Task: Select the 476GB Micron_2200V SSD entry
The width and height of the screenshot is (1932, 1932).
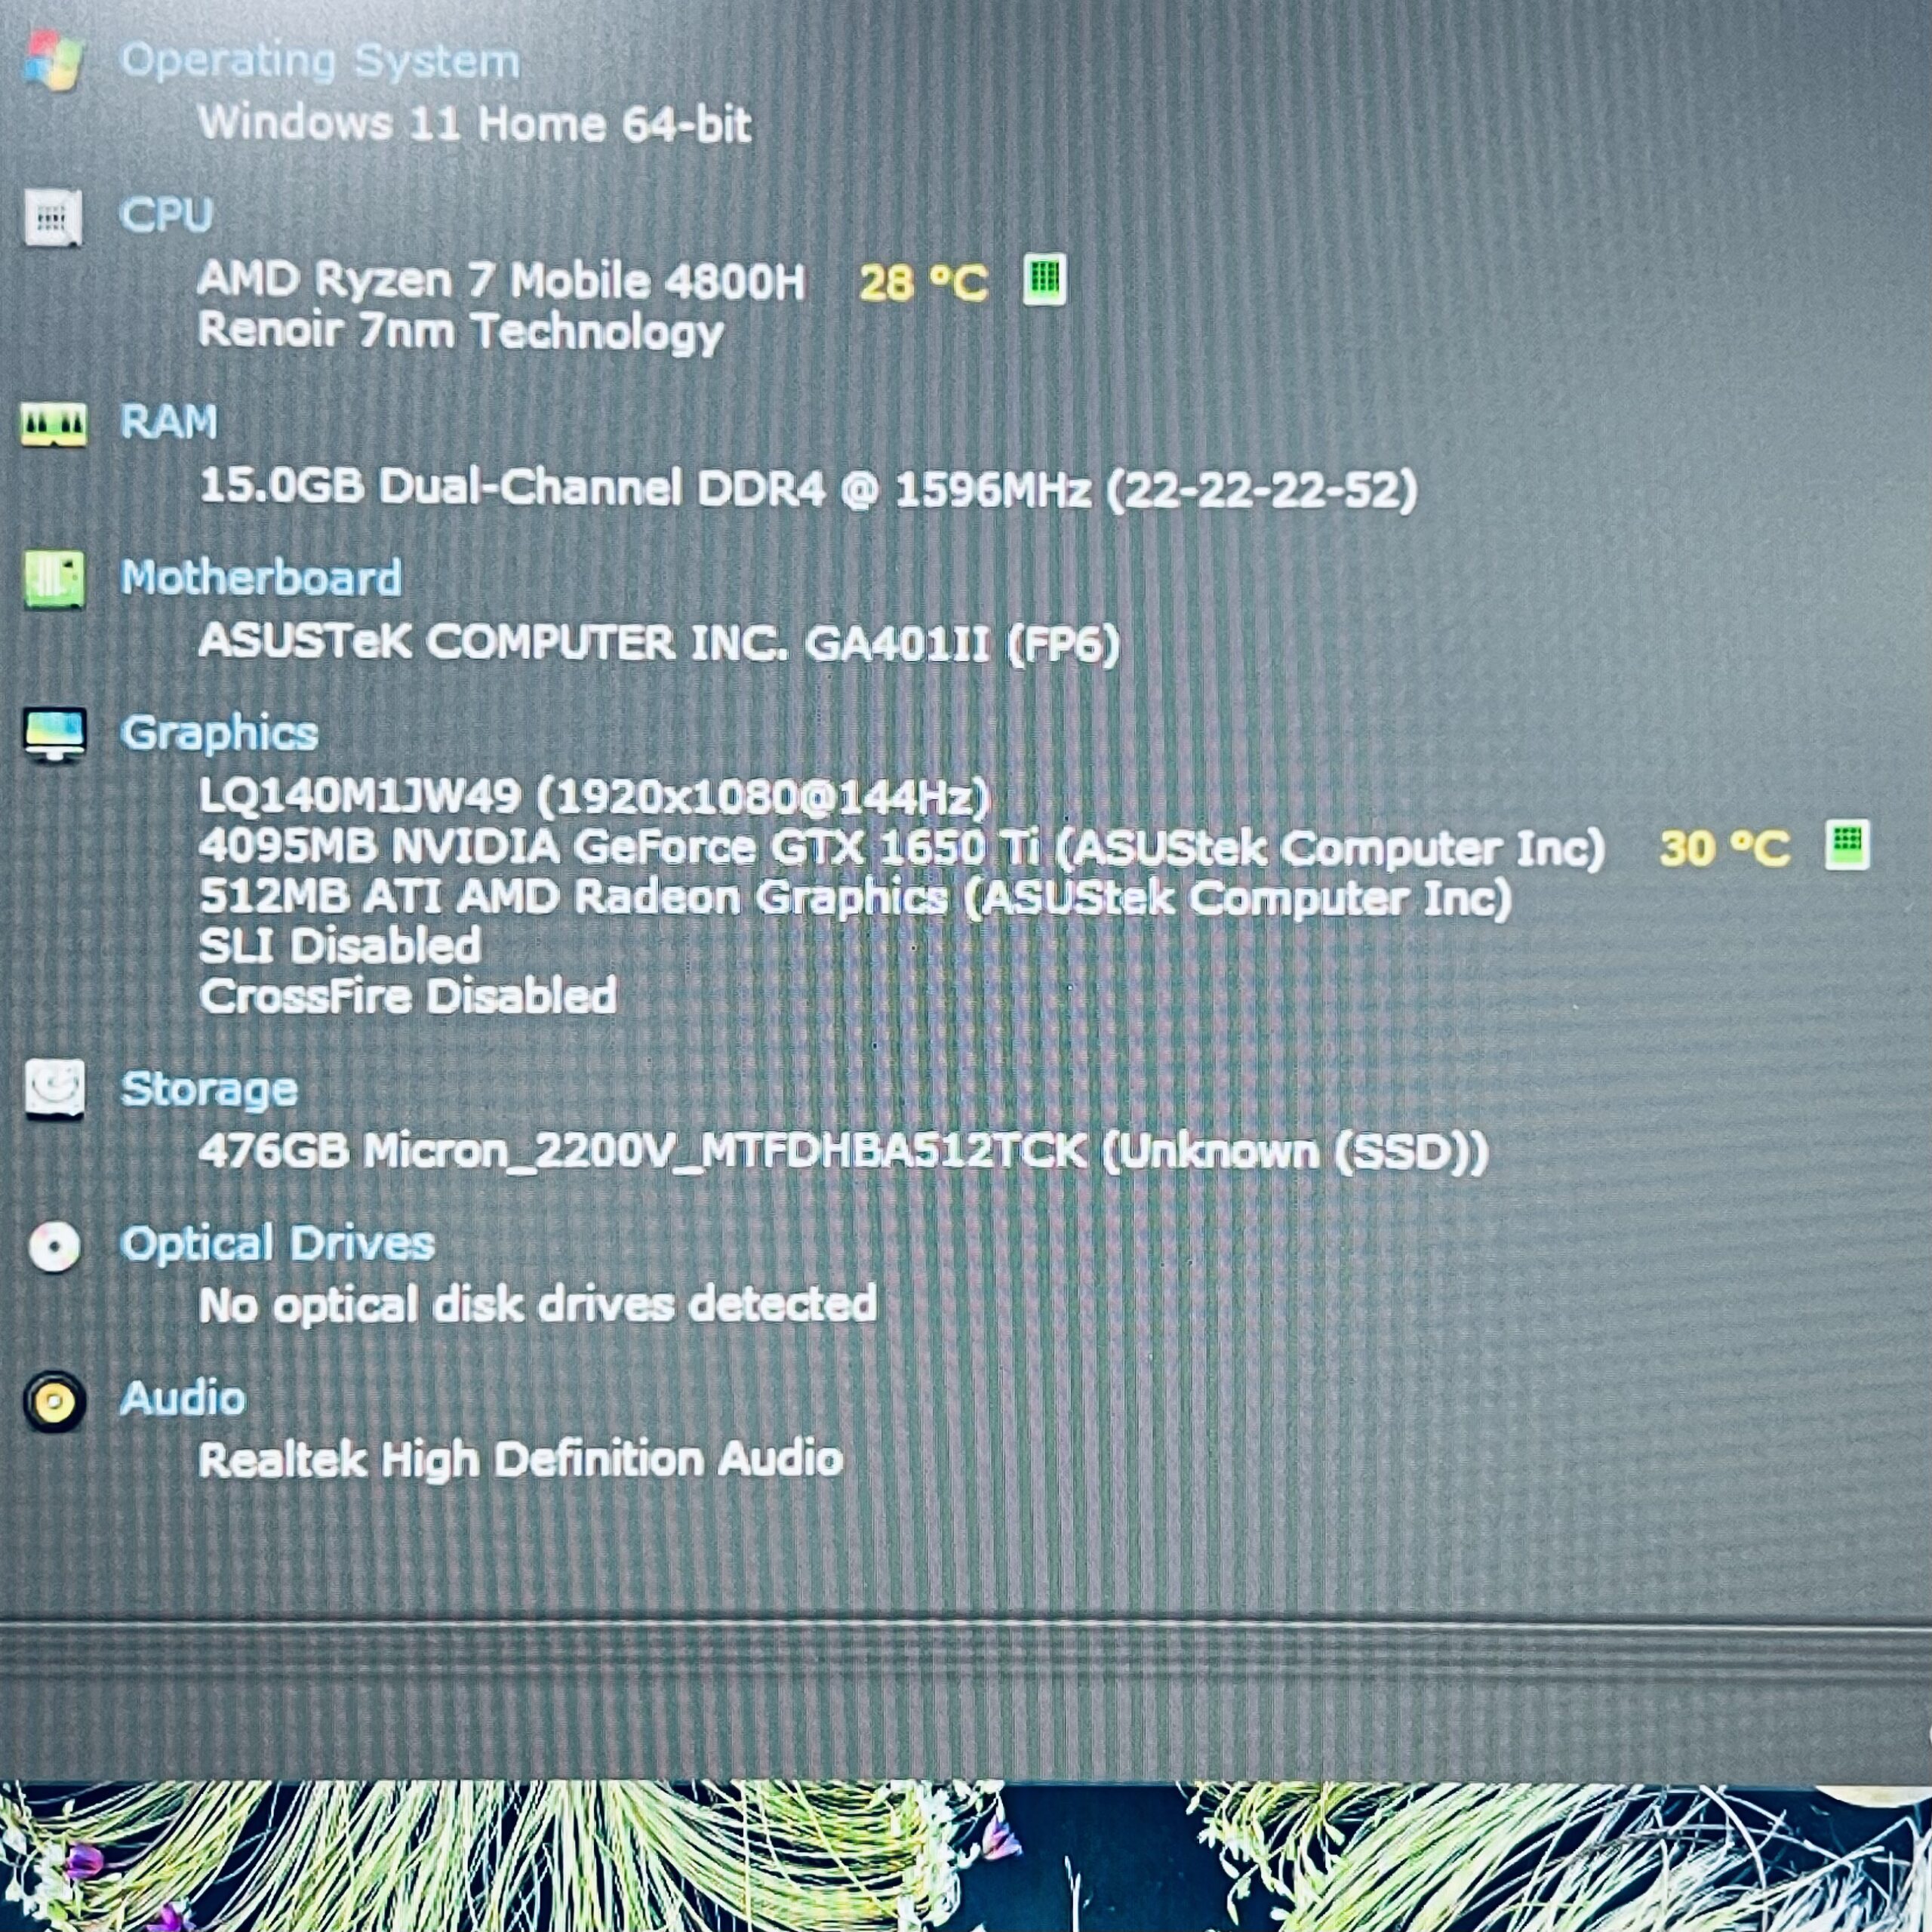Action: [843, 1152]
